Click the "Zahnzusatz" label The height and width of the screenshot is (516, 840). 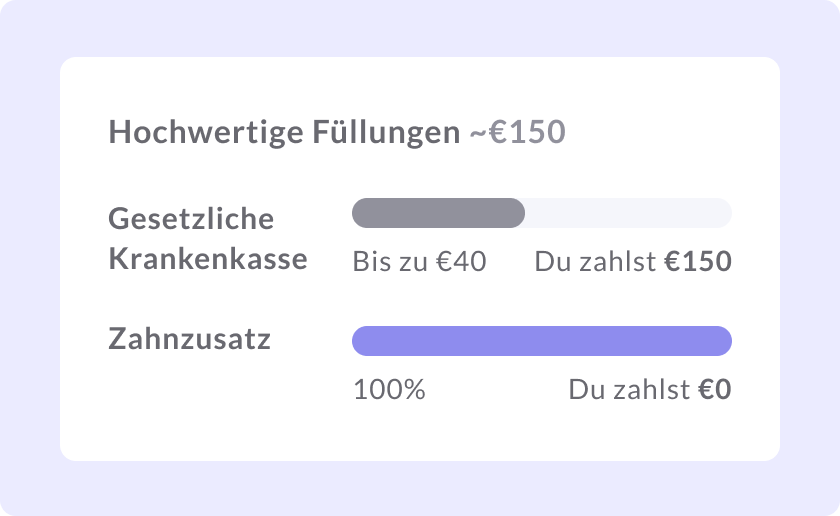coord(189,340)
